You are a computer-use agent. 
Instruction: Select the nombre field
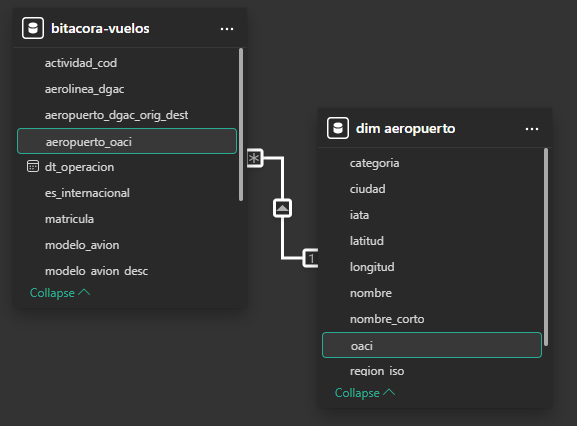click(x=432, y=293)
